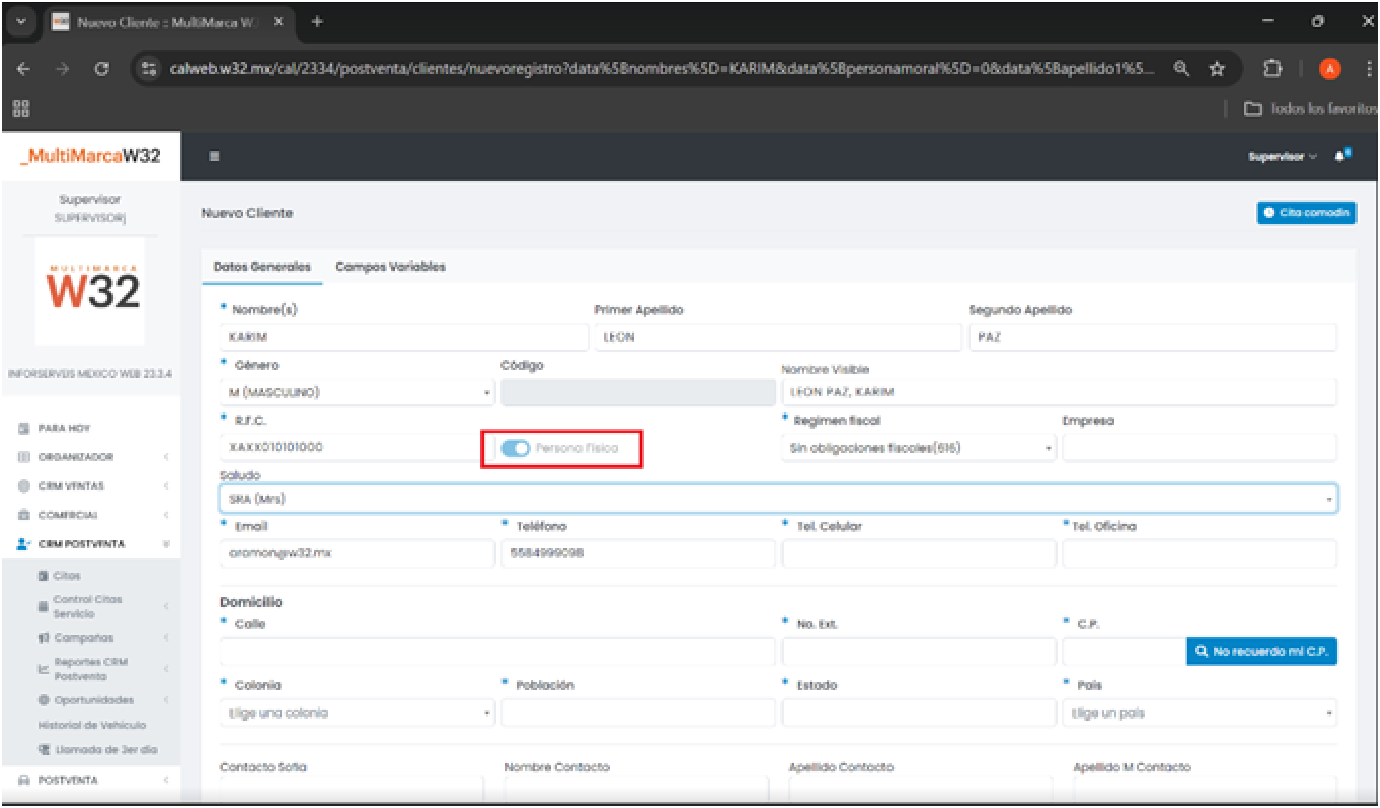The width and height of the screenshot is (1380, 808).
Task: Open the browser extensions puzzle icon
Action: point(1272,69)
